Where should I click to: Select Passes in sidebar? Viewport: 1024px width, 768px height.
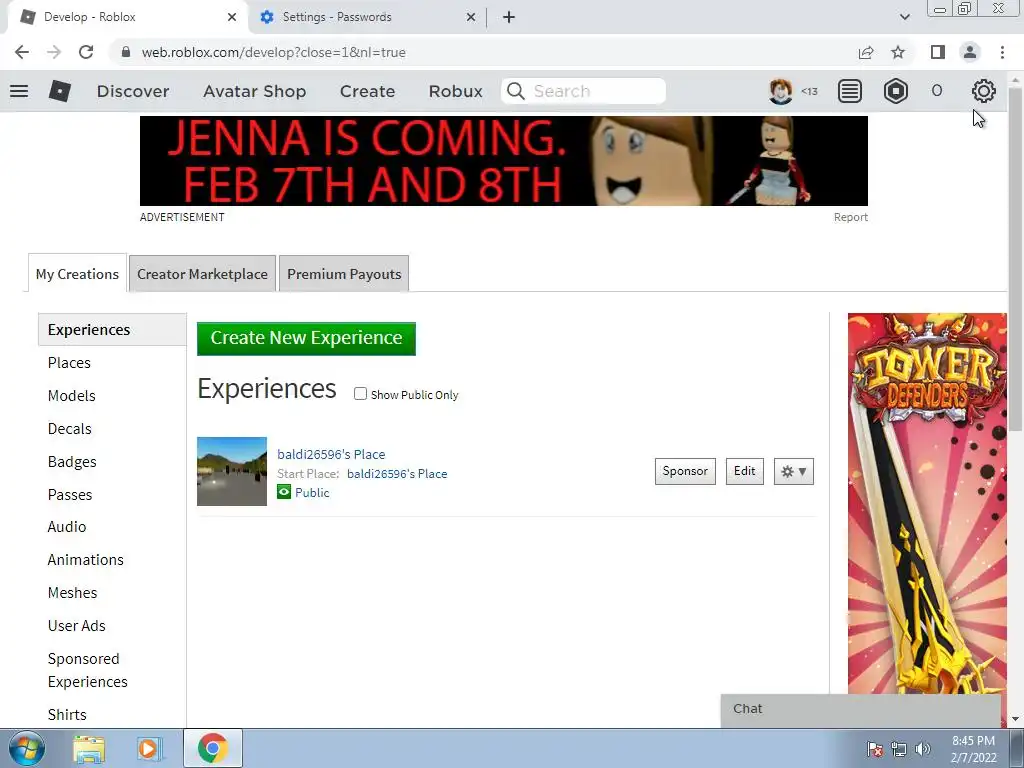tap(70, 494)
